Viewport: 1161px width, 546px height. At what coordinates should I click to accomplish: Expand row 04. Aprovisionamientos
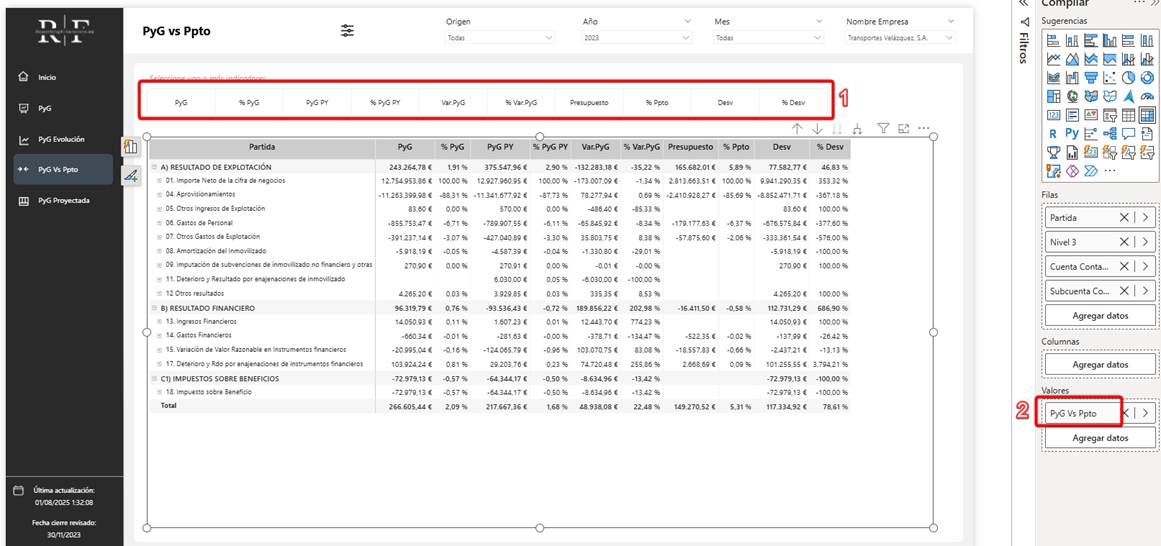click(x=159, y=195)
